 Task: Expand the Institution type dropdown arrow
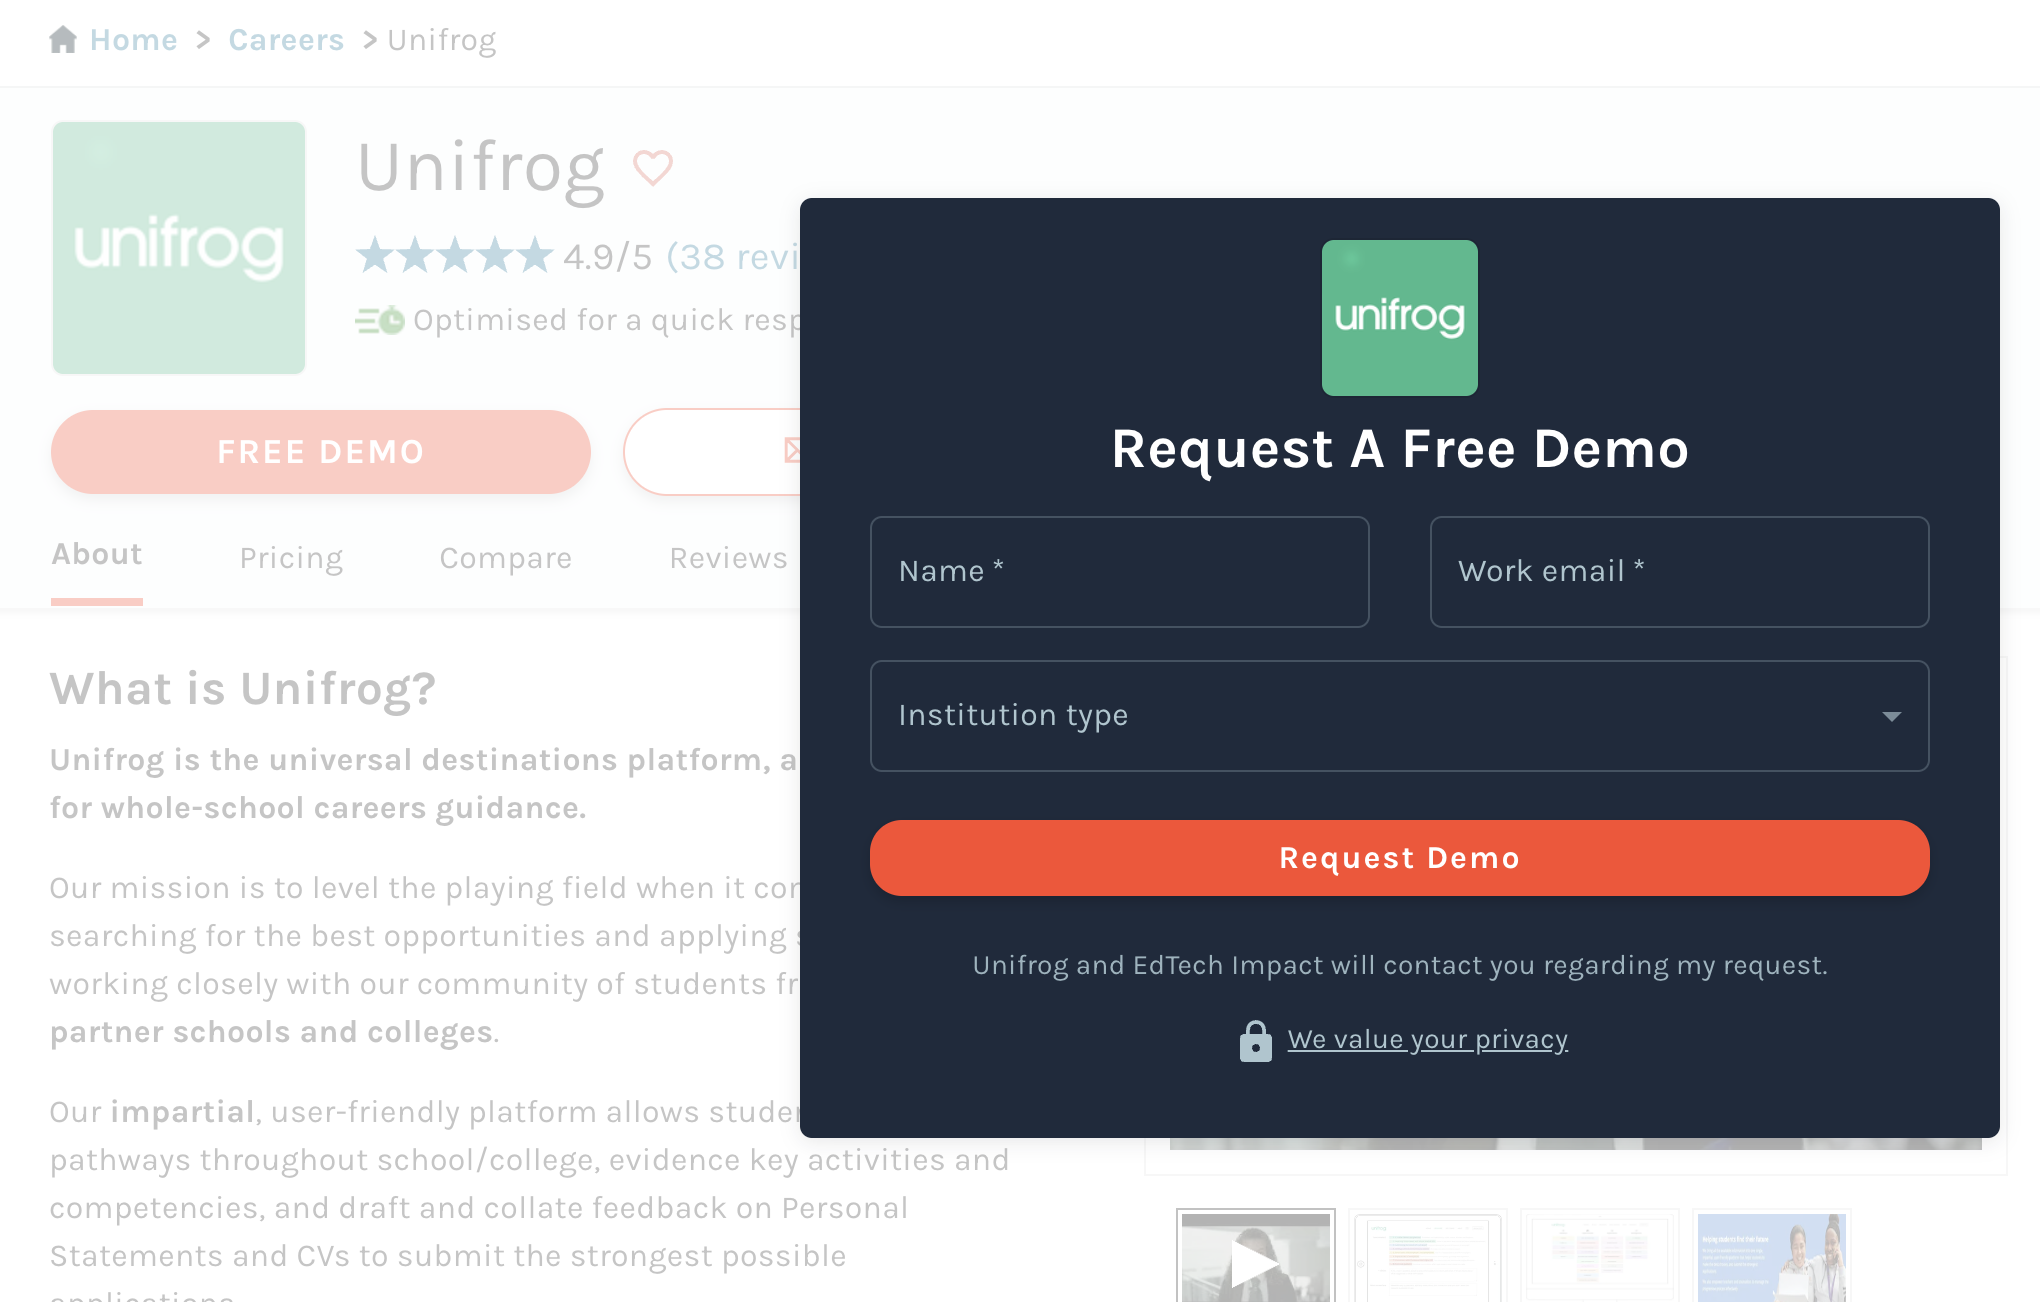click(x=1891, y=716)
